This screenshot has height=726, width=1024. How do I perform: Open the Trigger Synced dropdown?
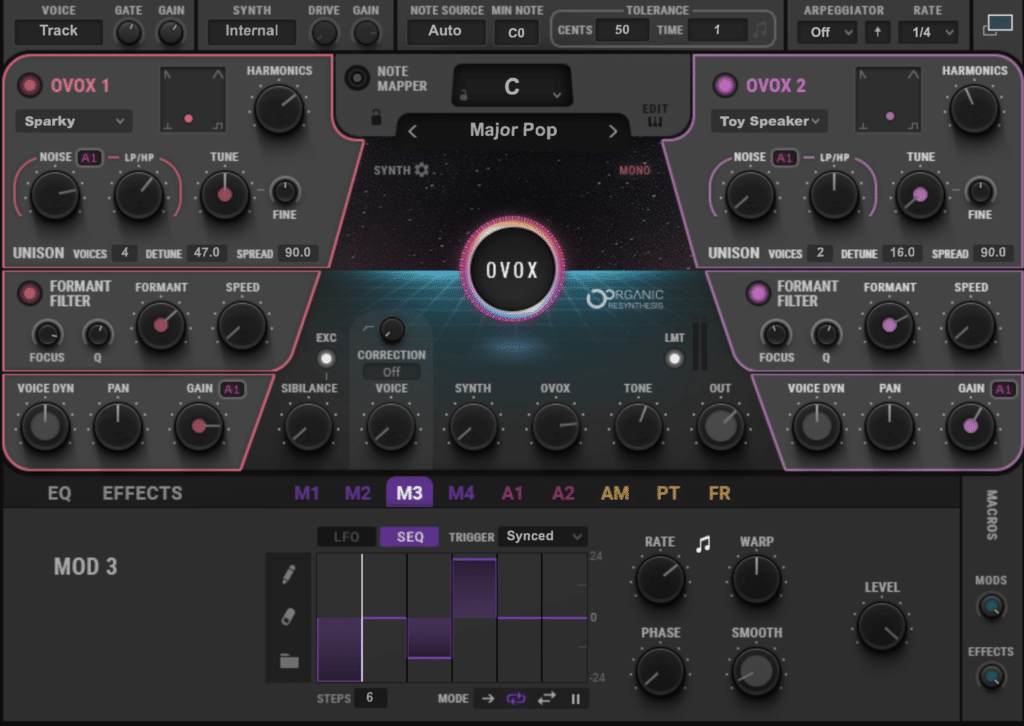(x=542, y=536)
